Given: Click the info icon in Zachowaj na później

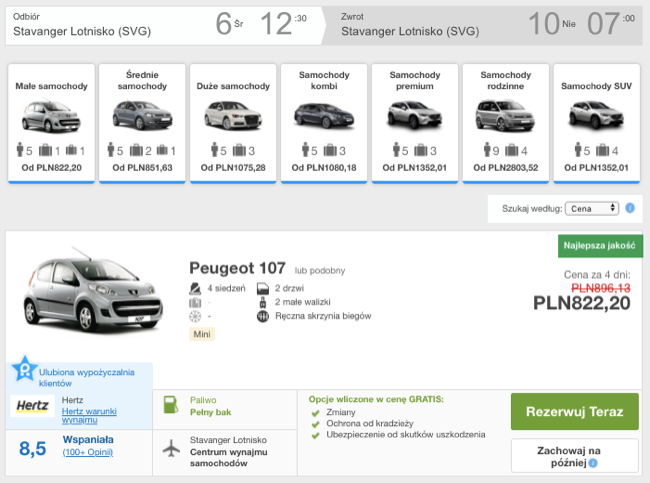Looking at the screenshot, I should pos(593,463).
